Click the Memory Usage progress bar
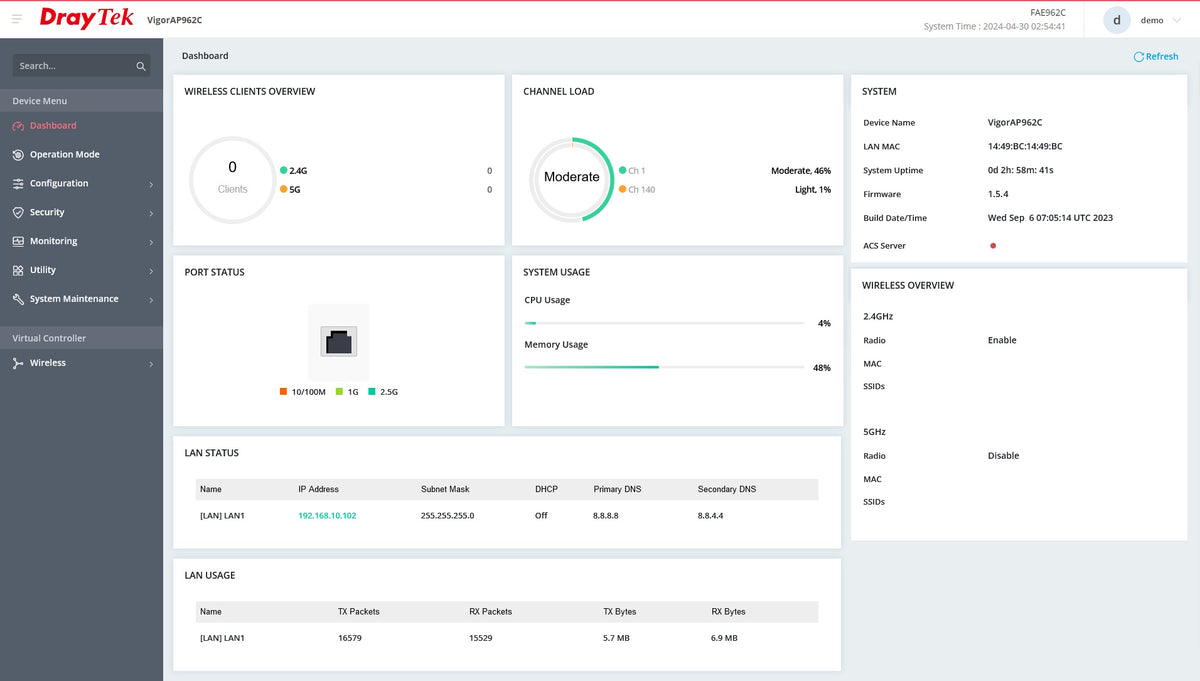1200x681 pixels. click(664, 367)
